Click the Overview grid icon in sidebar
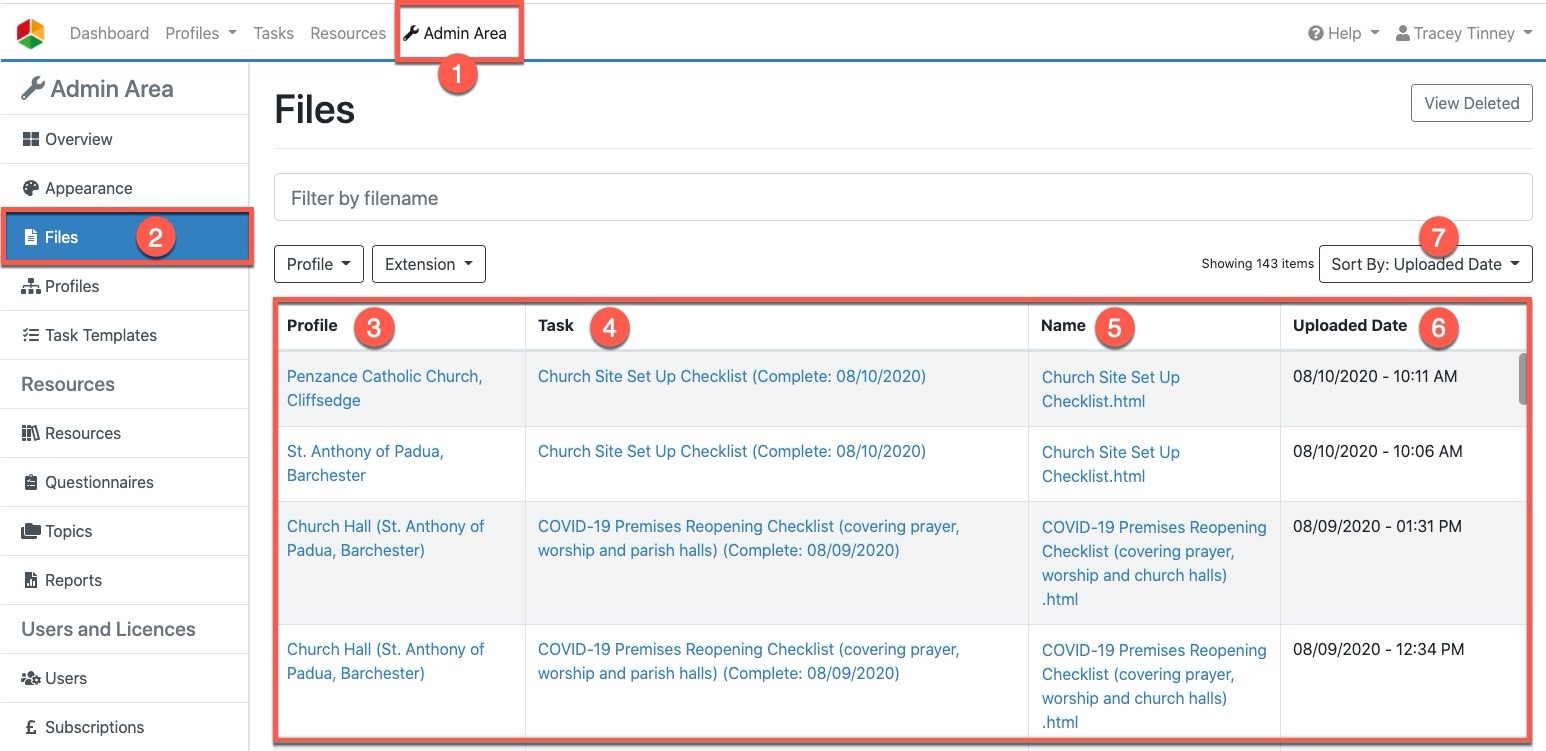 tap(30, 139)
